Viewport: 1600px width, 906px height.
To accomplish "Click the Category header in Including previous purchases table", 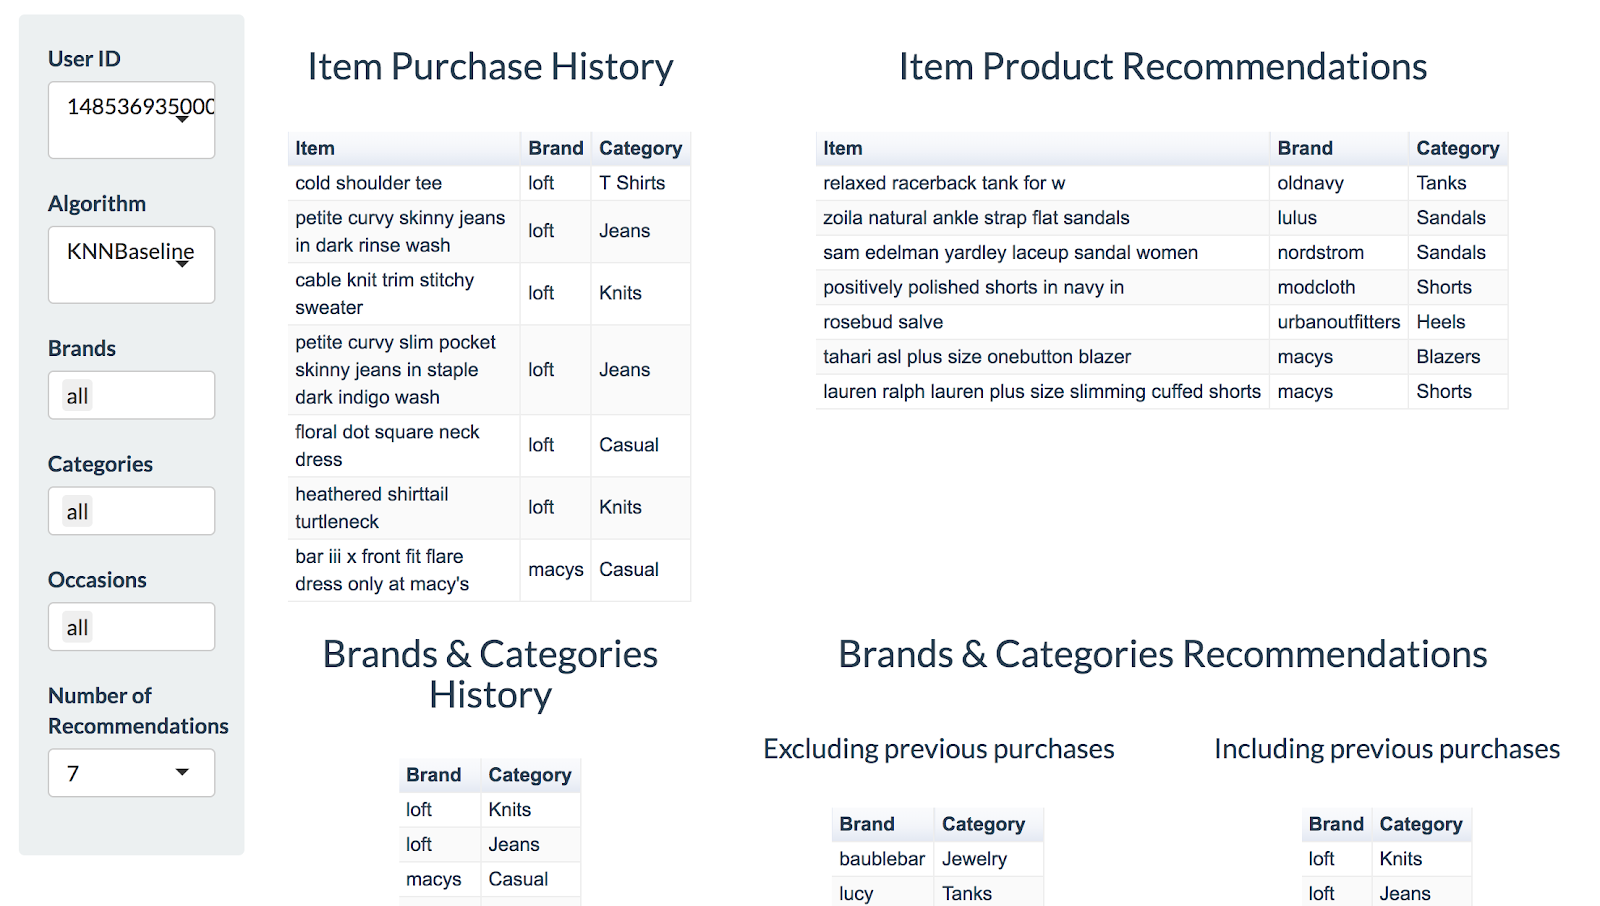I will (1421, 824).
